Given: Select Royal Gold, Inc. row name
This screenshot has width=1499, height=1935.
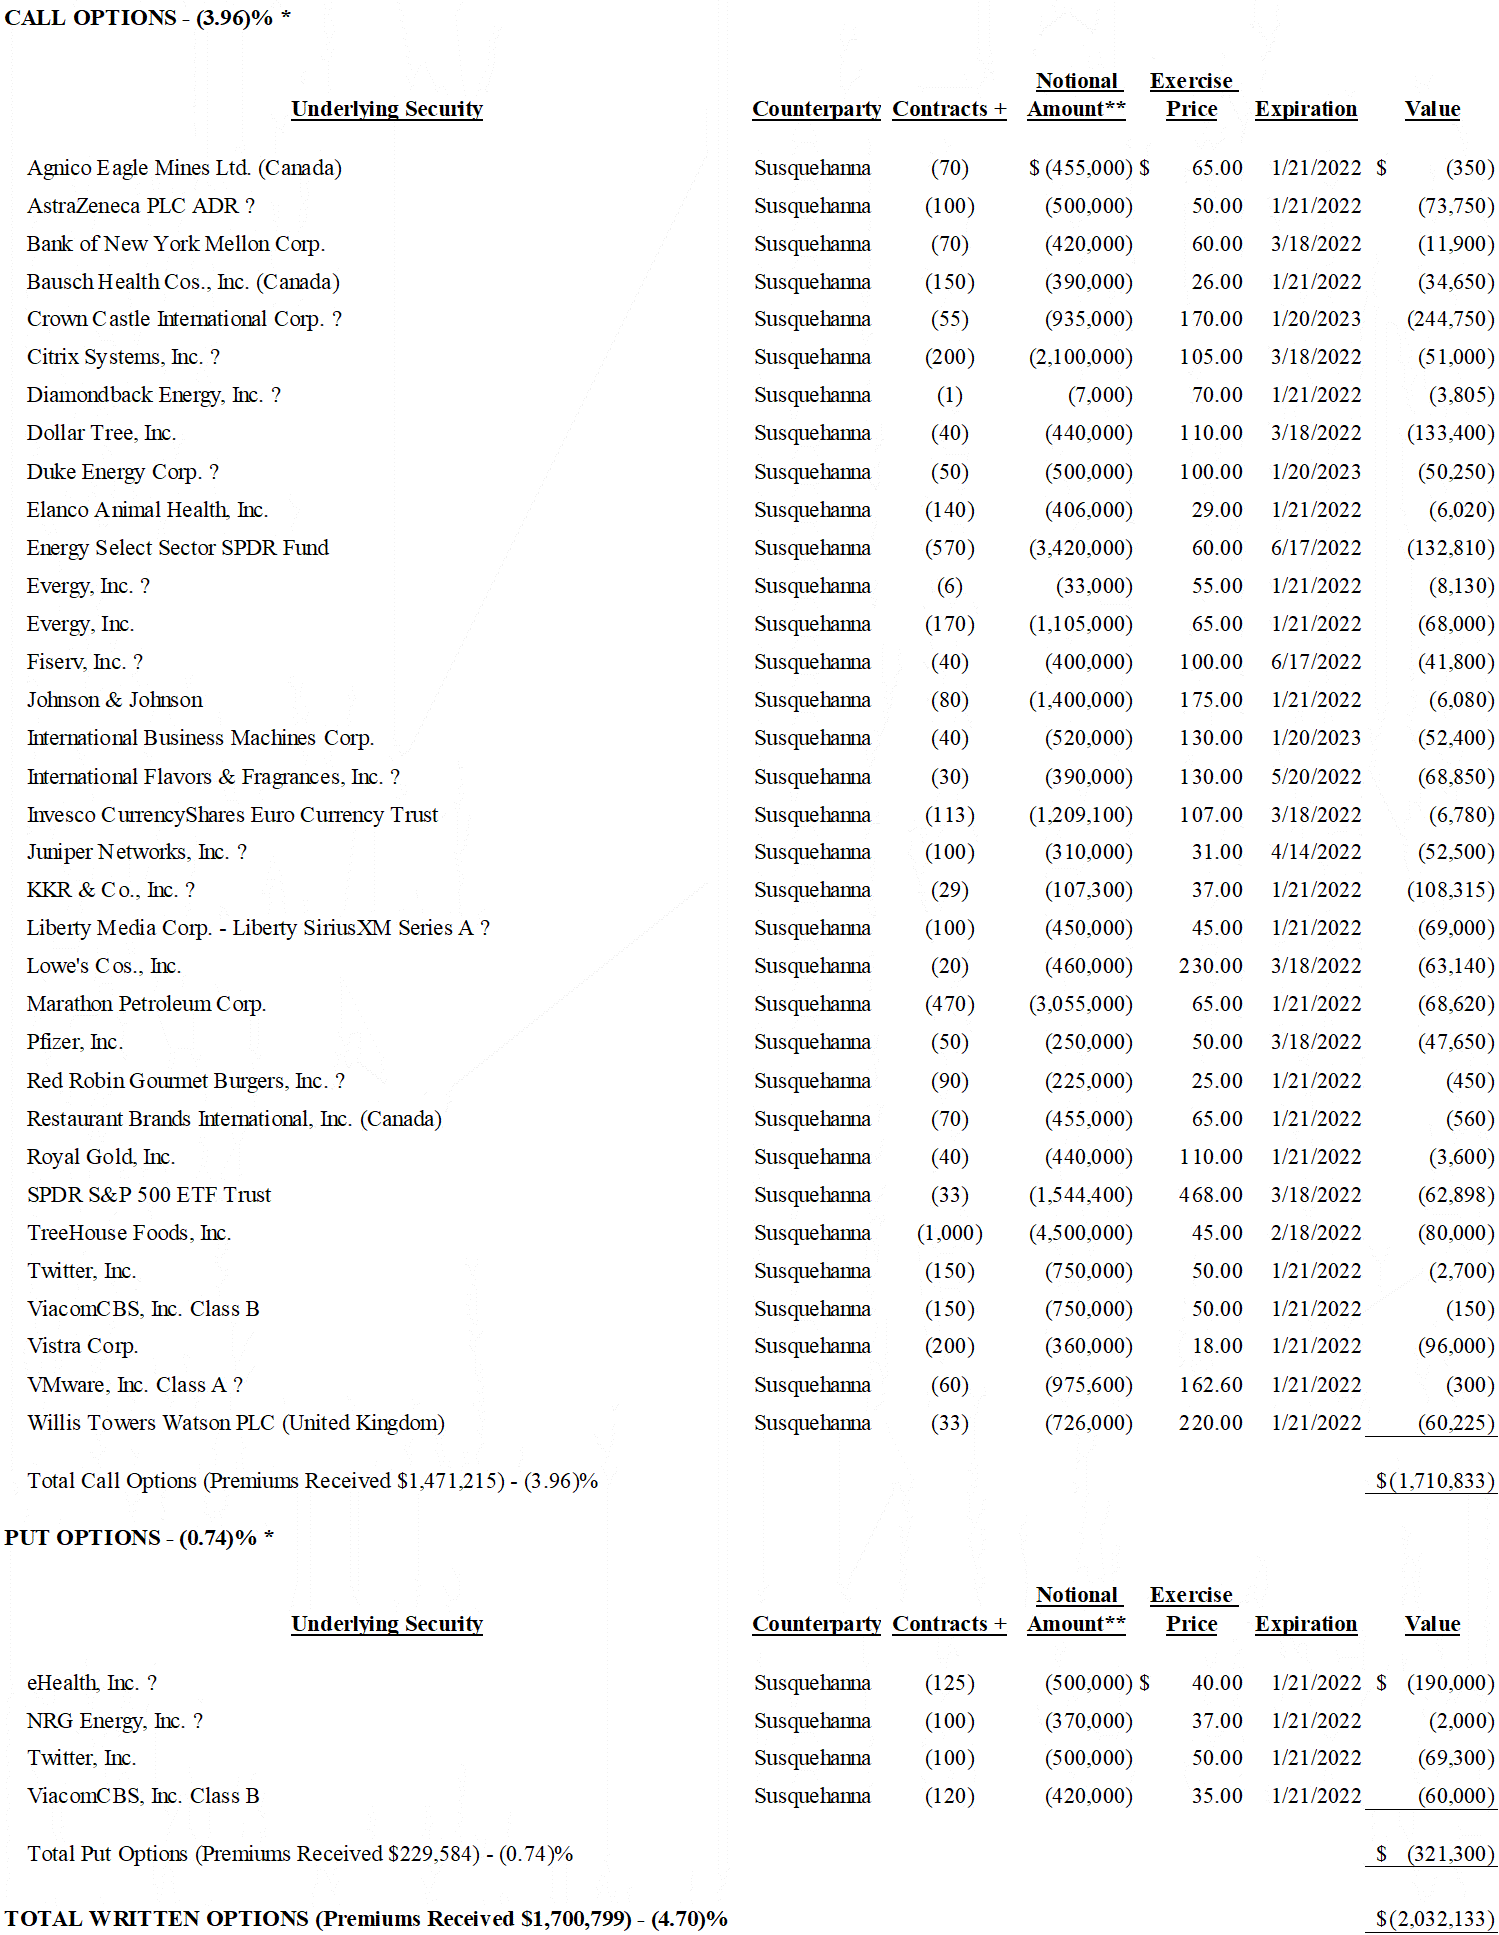Looking at the screenshot, I should point(101,1157).
